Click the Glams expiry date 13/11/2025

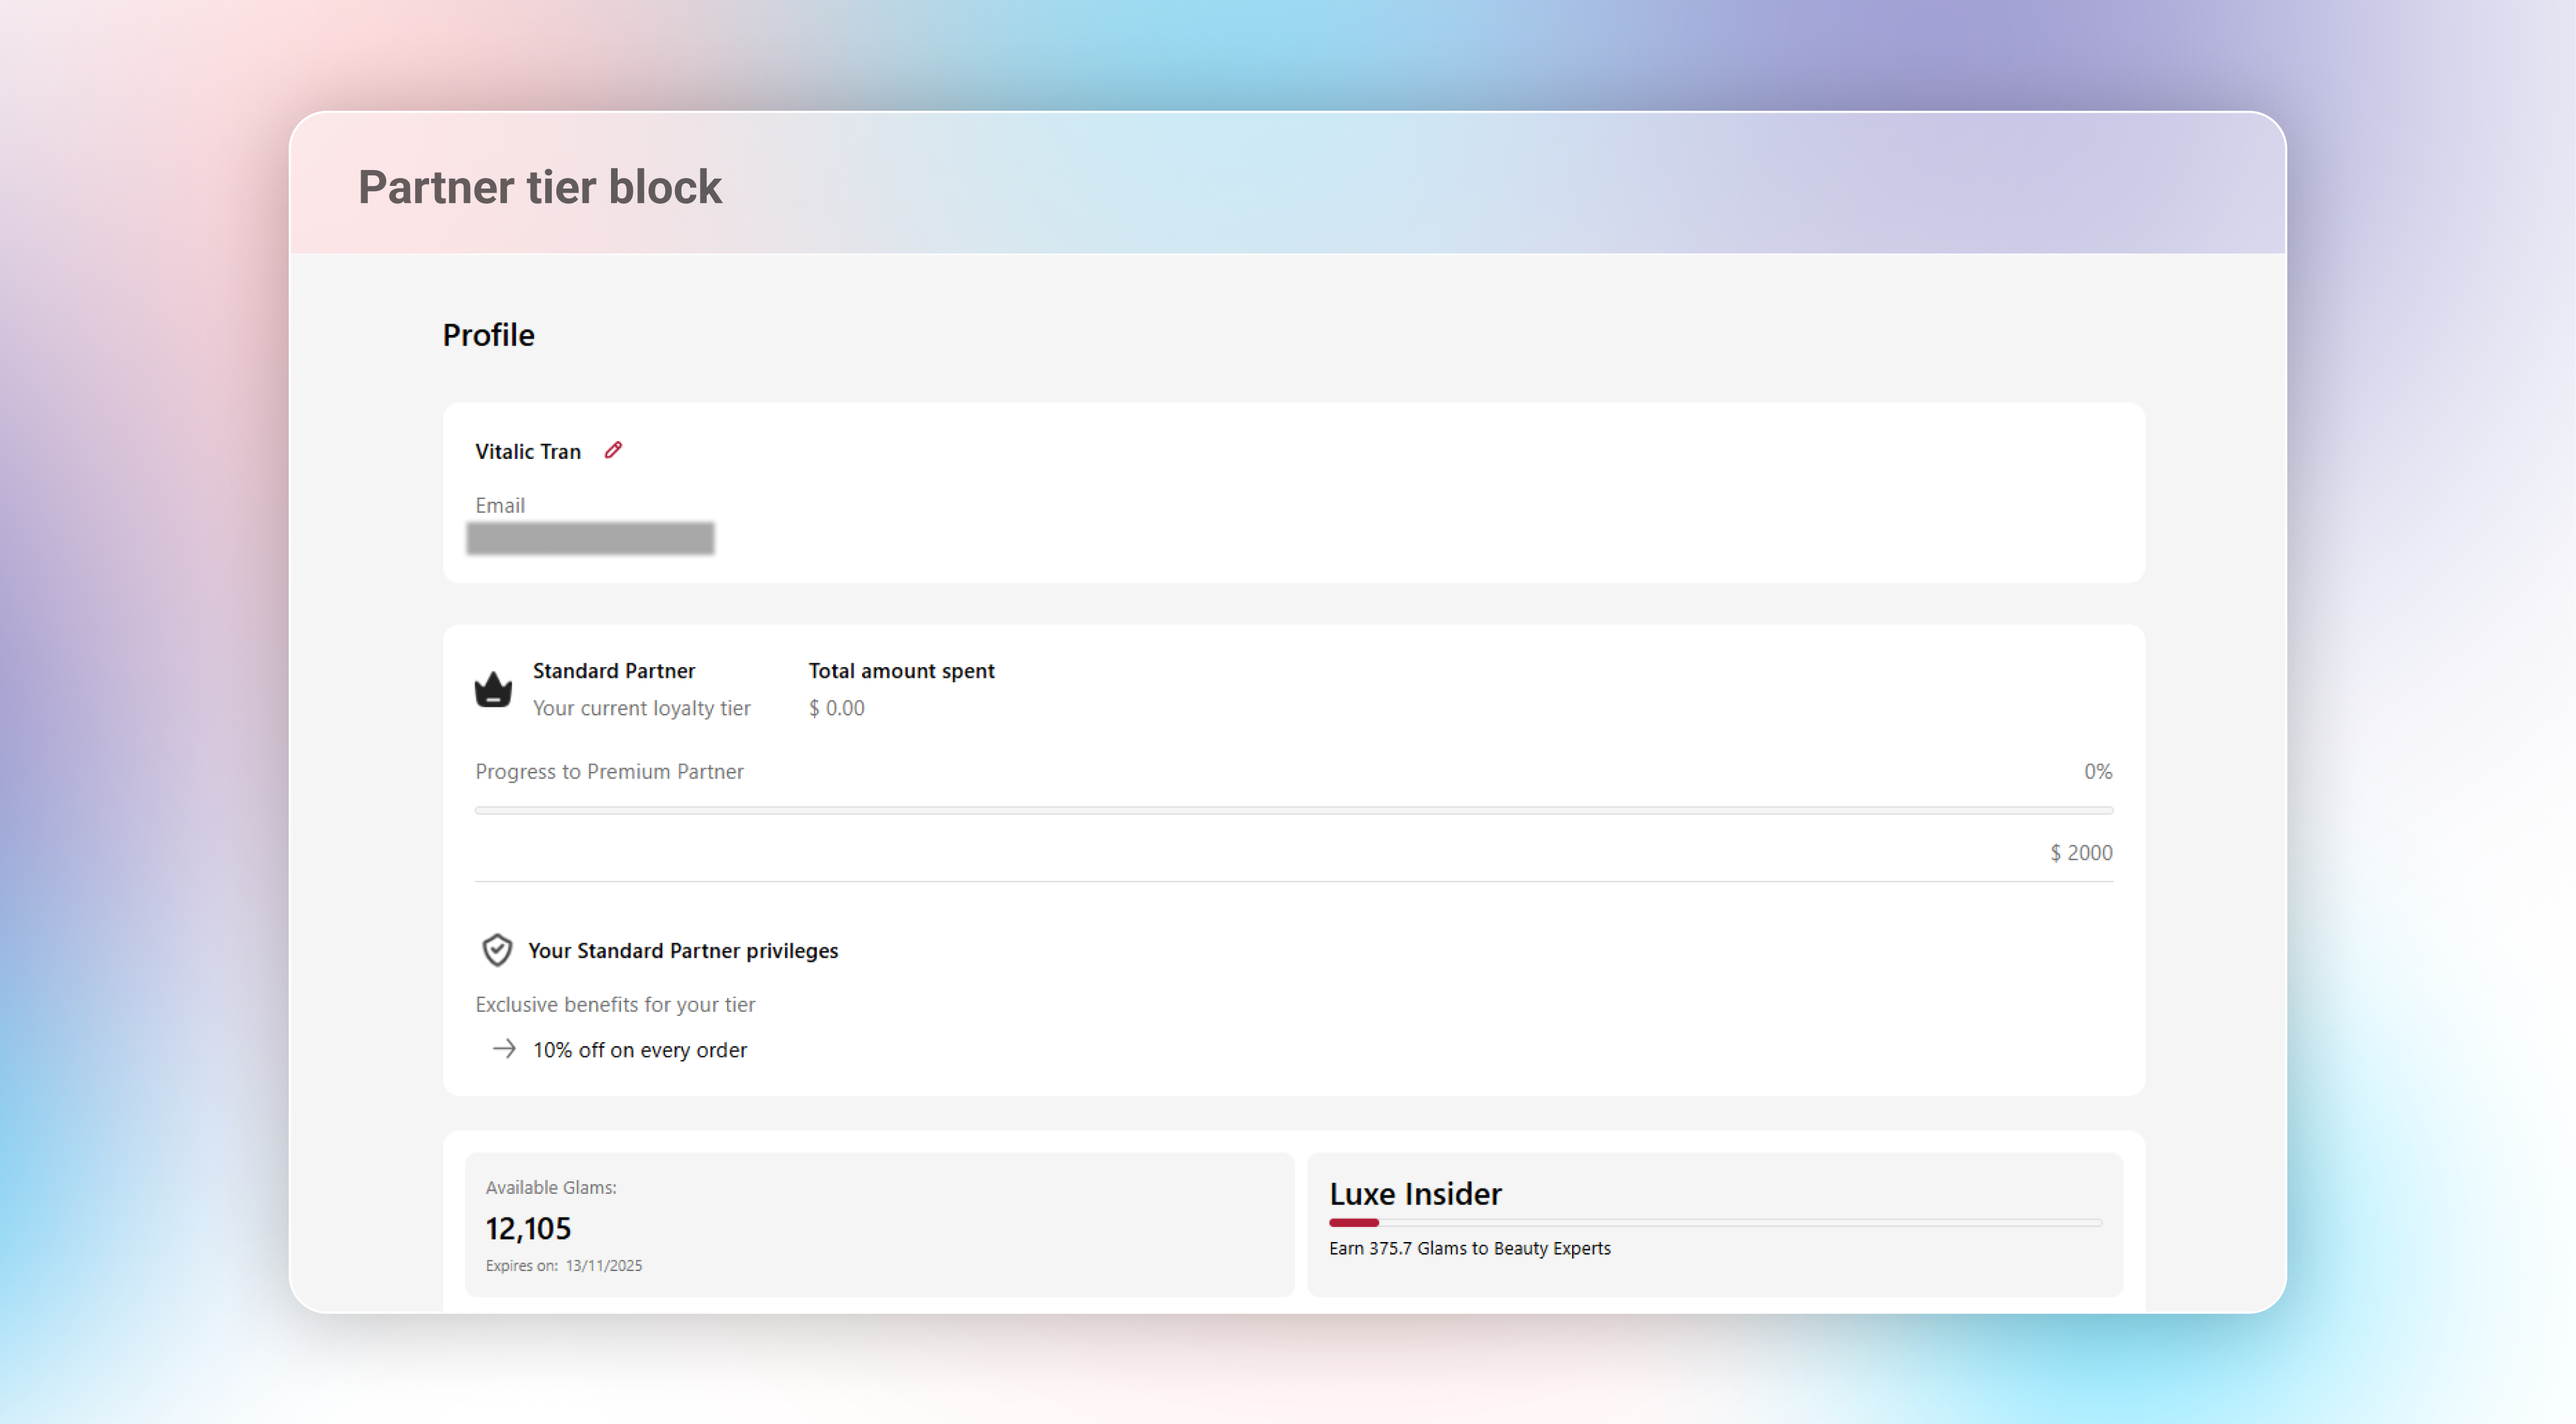click(x=603, y=1265)
